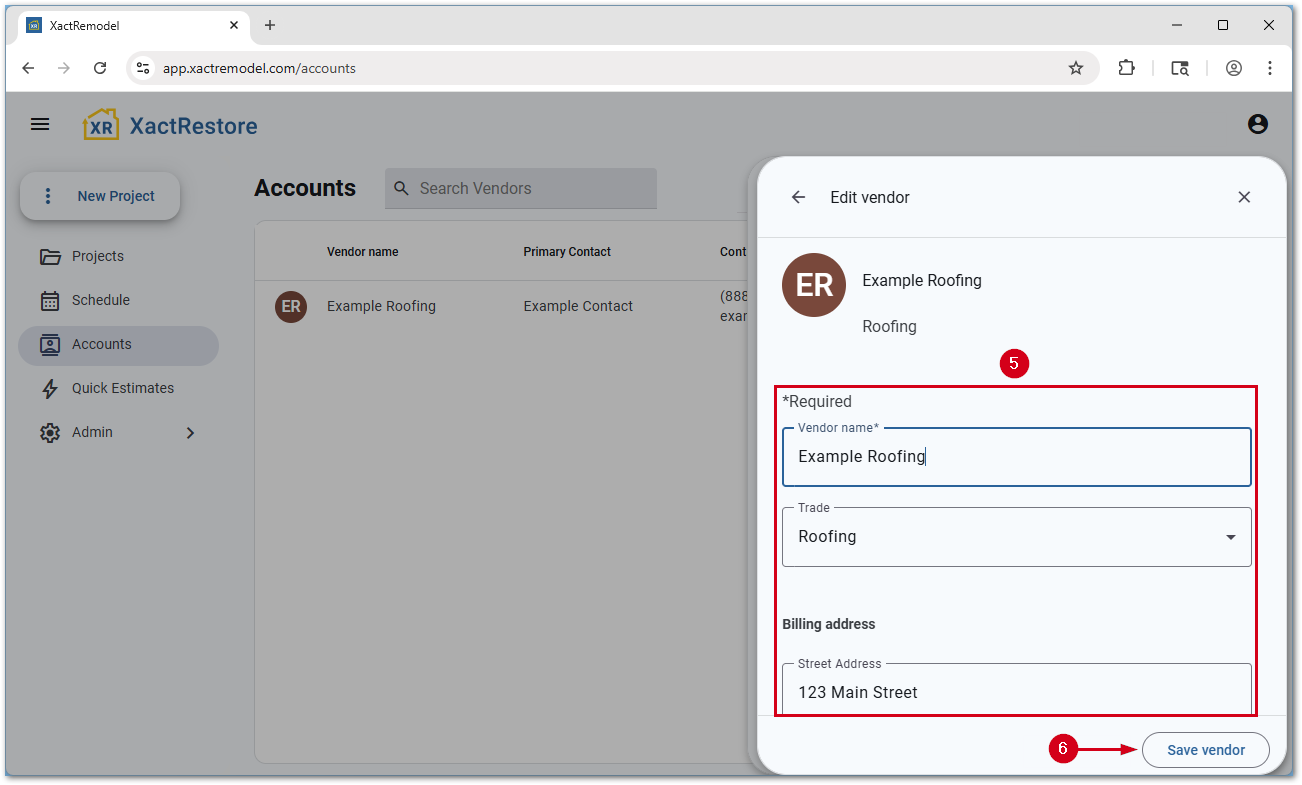Click the browser forward arrow
Viewport: 1302px width, 785px height.
[x=64, y=68]
